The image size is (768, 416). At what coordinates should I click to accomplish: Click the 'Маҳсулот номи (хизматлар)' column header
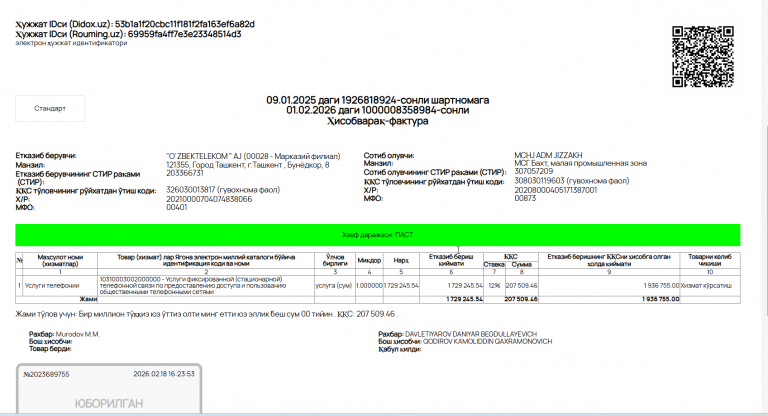click(60, 261)
